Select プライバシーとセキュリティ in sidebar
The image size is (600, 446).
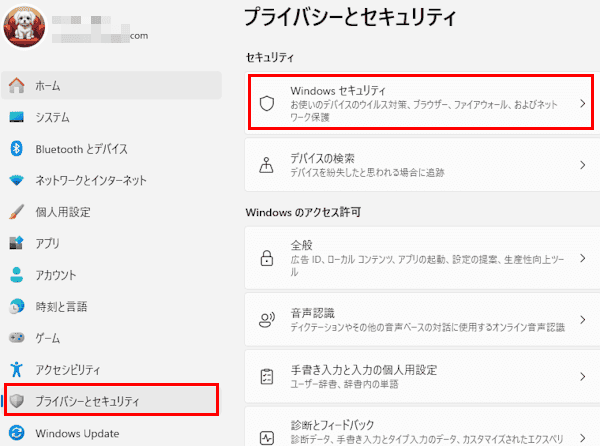tap(111, 400)
